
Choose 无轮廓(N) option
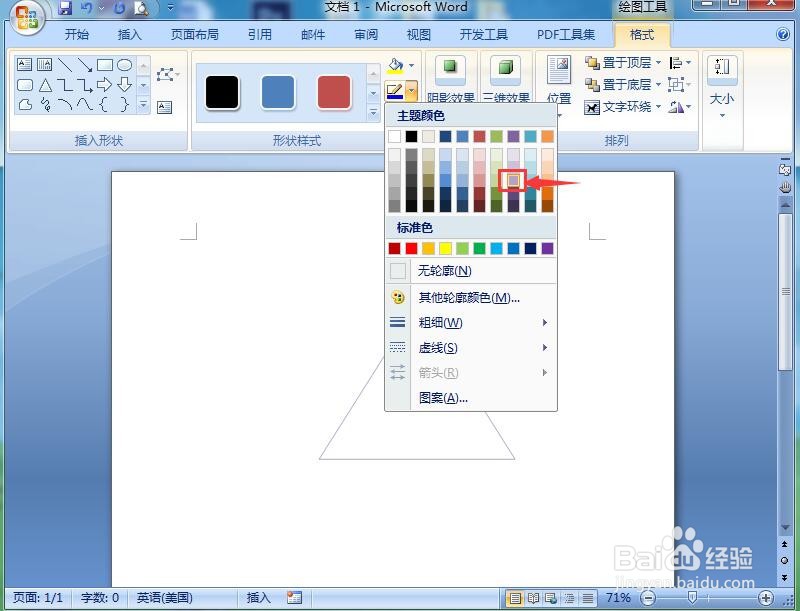471,271
